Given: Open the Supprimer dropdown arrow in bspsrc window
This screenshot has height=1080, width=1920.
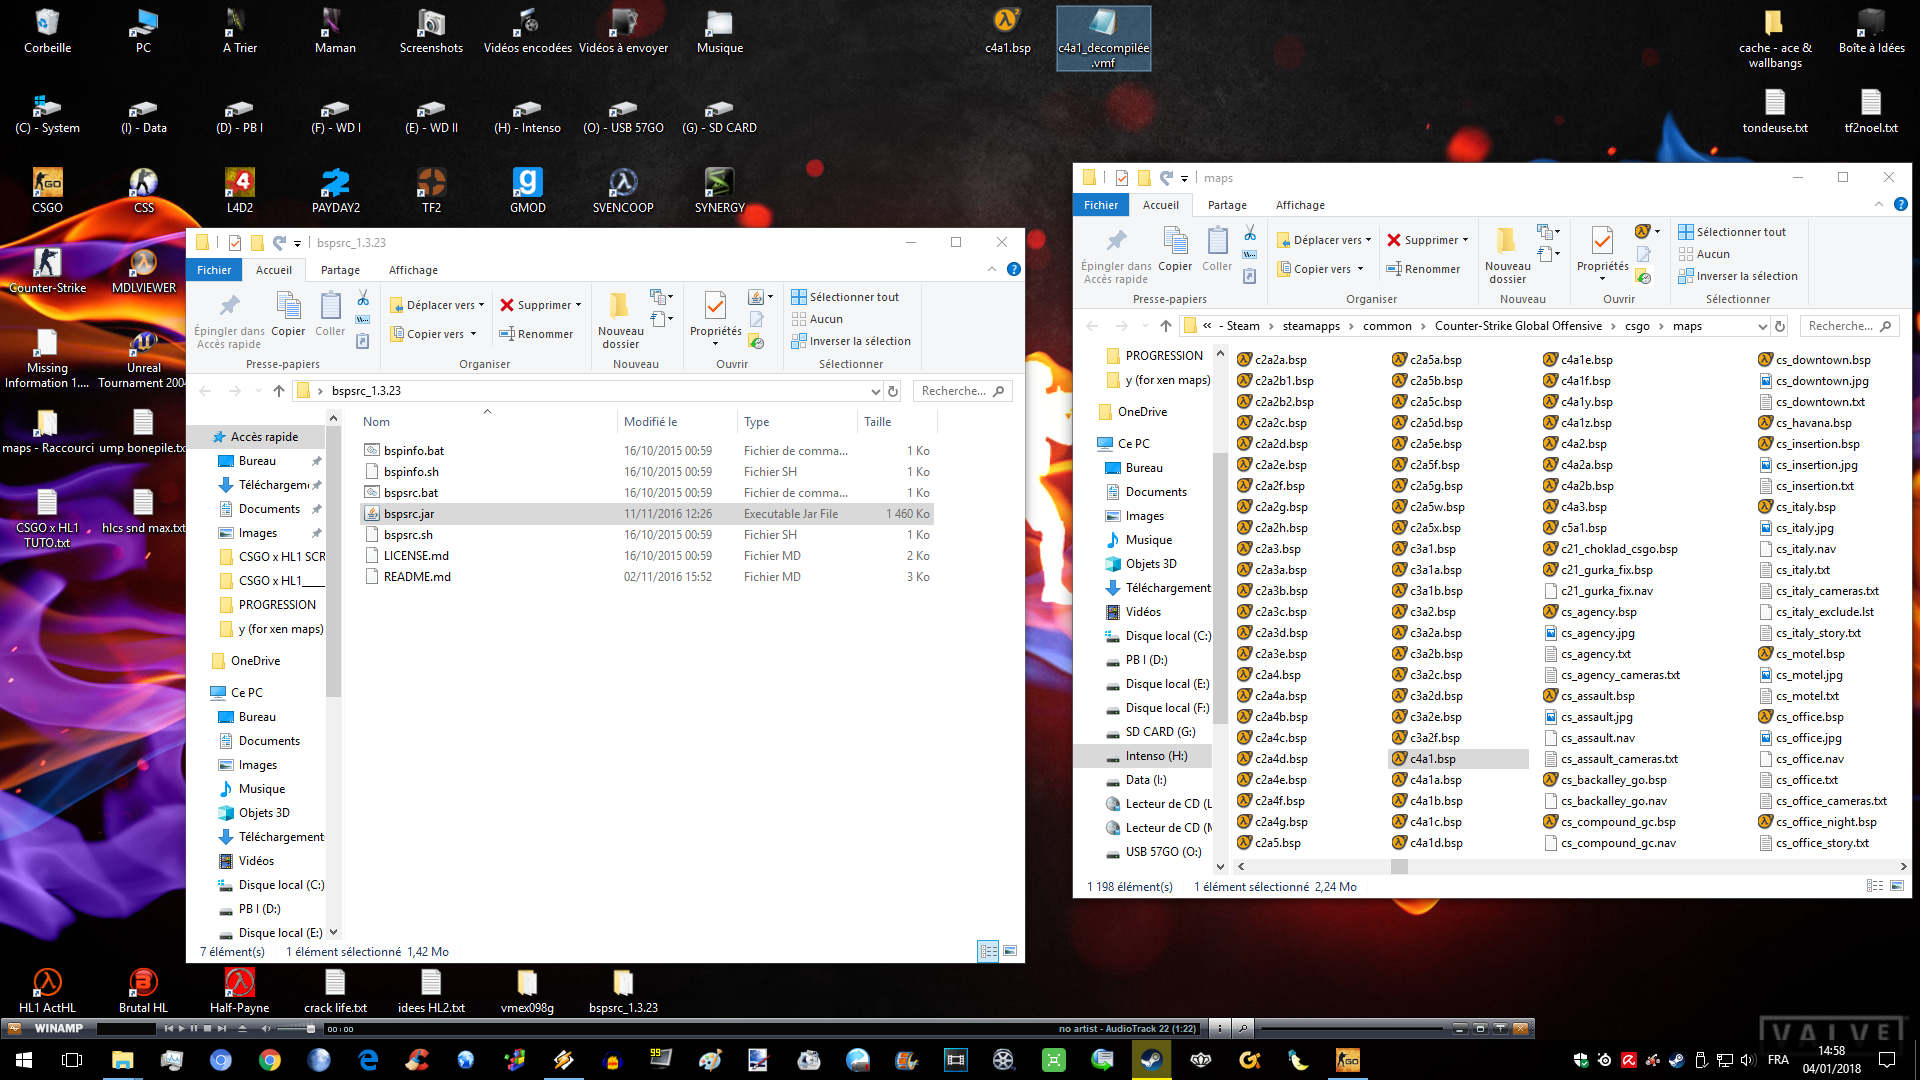Looking at the screenshot, I should [579, 305].
